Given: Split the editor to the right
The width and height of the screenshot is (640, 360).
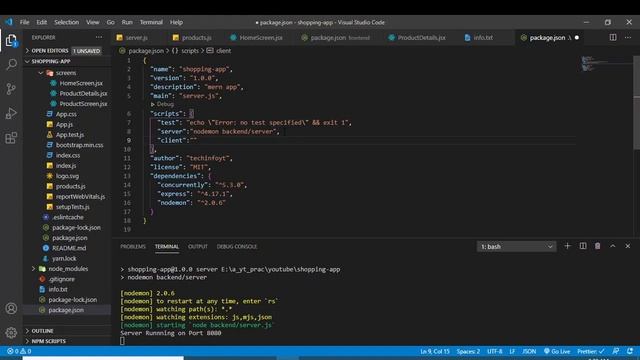Looking at the screenshot, I should pos(613,37).
